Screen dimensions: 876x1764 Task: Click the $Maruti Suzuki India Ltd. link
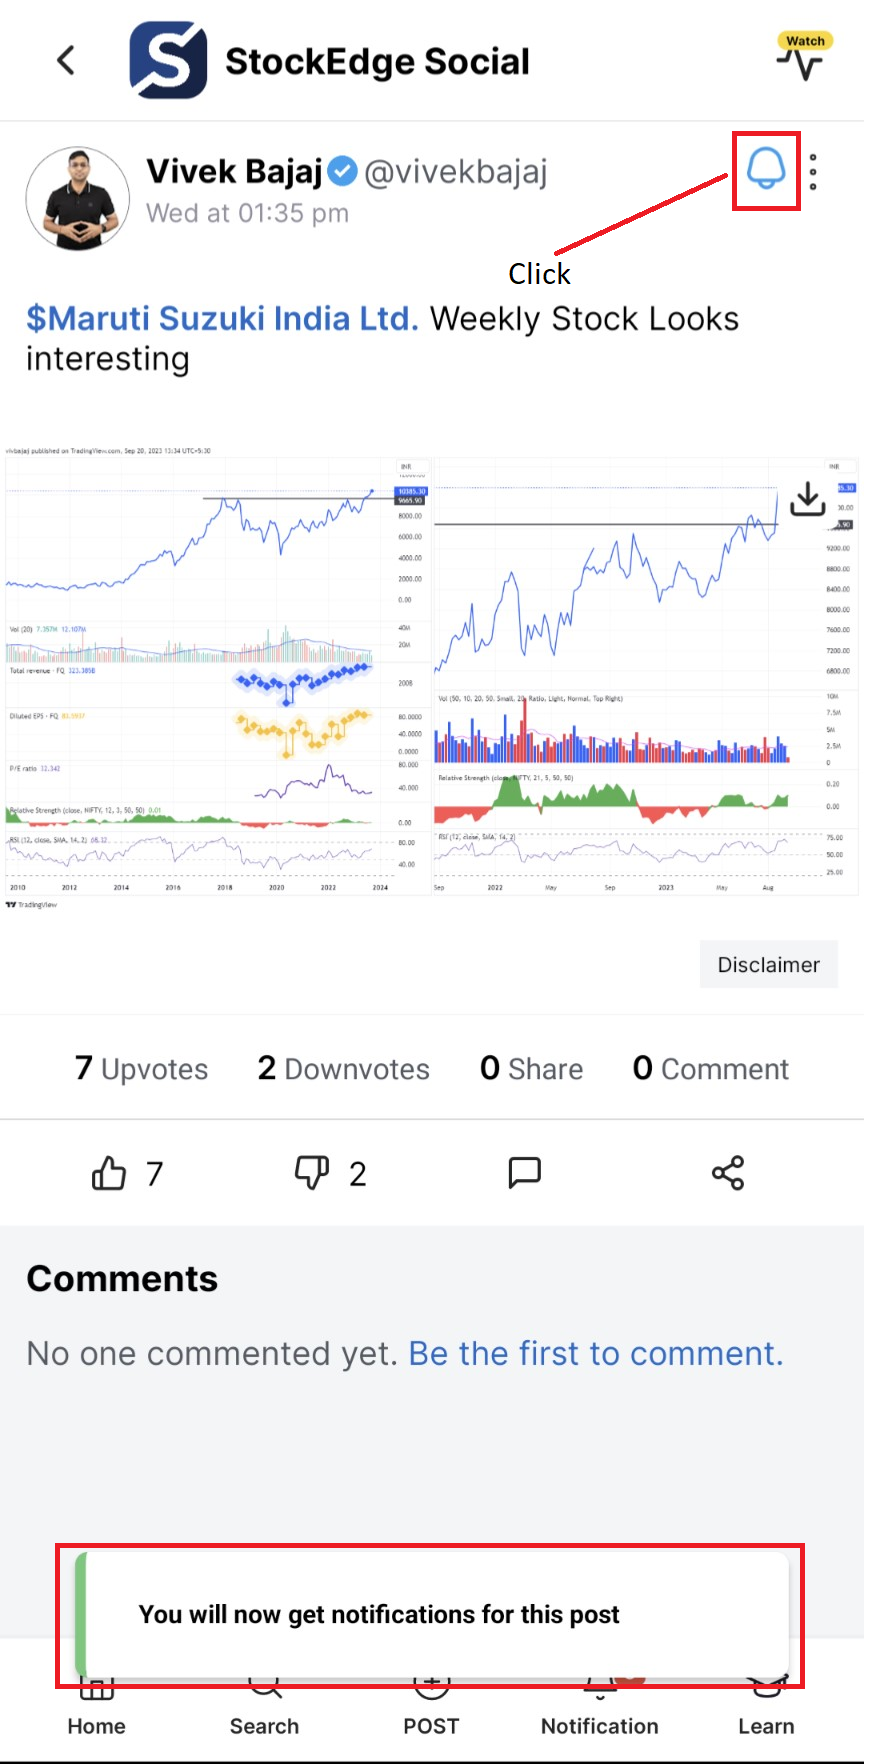(222, 319)
